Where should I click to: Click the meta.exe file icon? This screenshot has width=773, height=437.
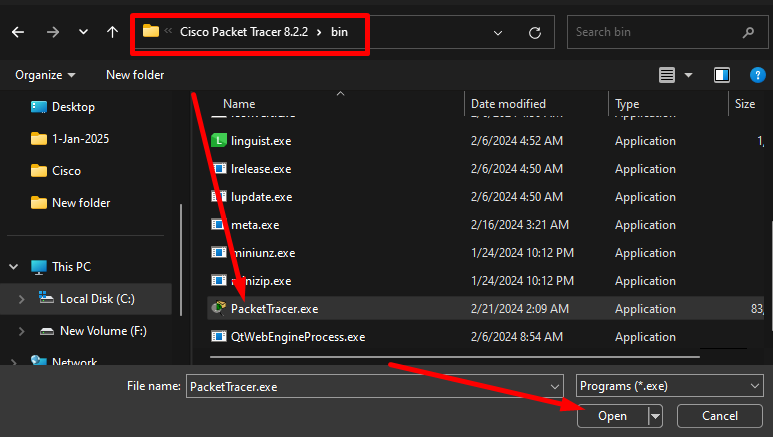(219, 225)
